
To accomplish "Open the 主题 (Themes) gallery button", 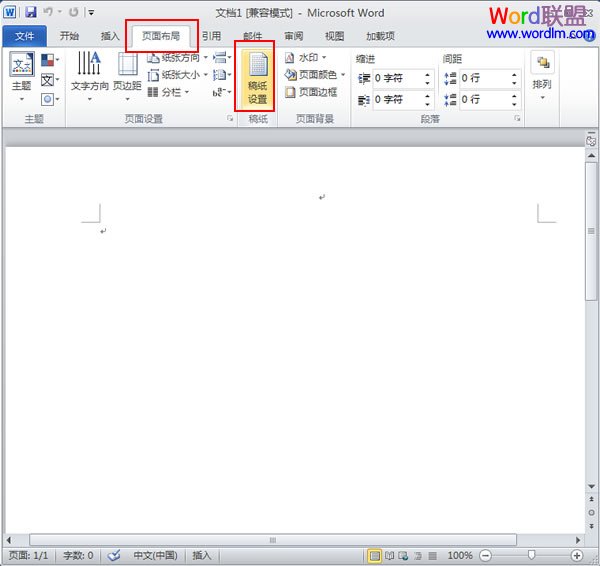I will tap(21, 77).
